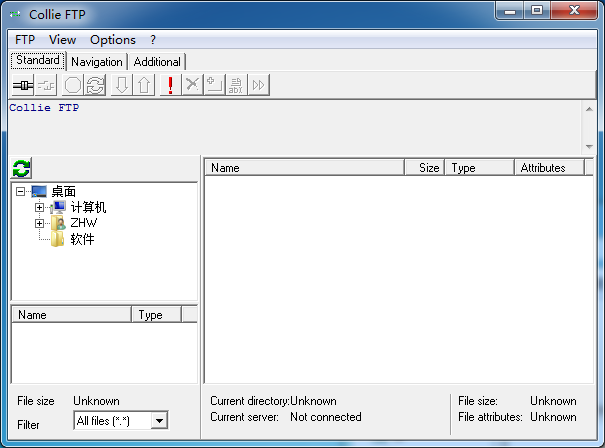
Task: Close the Collie FTP window
Action: click(574, 11)
